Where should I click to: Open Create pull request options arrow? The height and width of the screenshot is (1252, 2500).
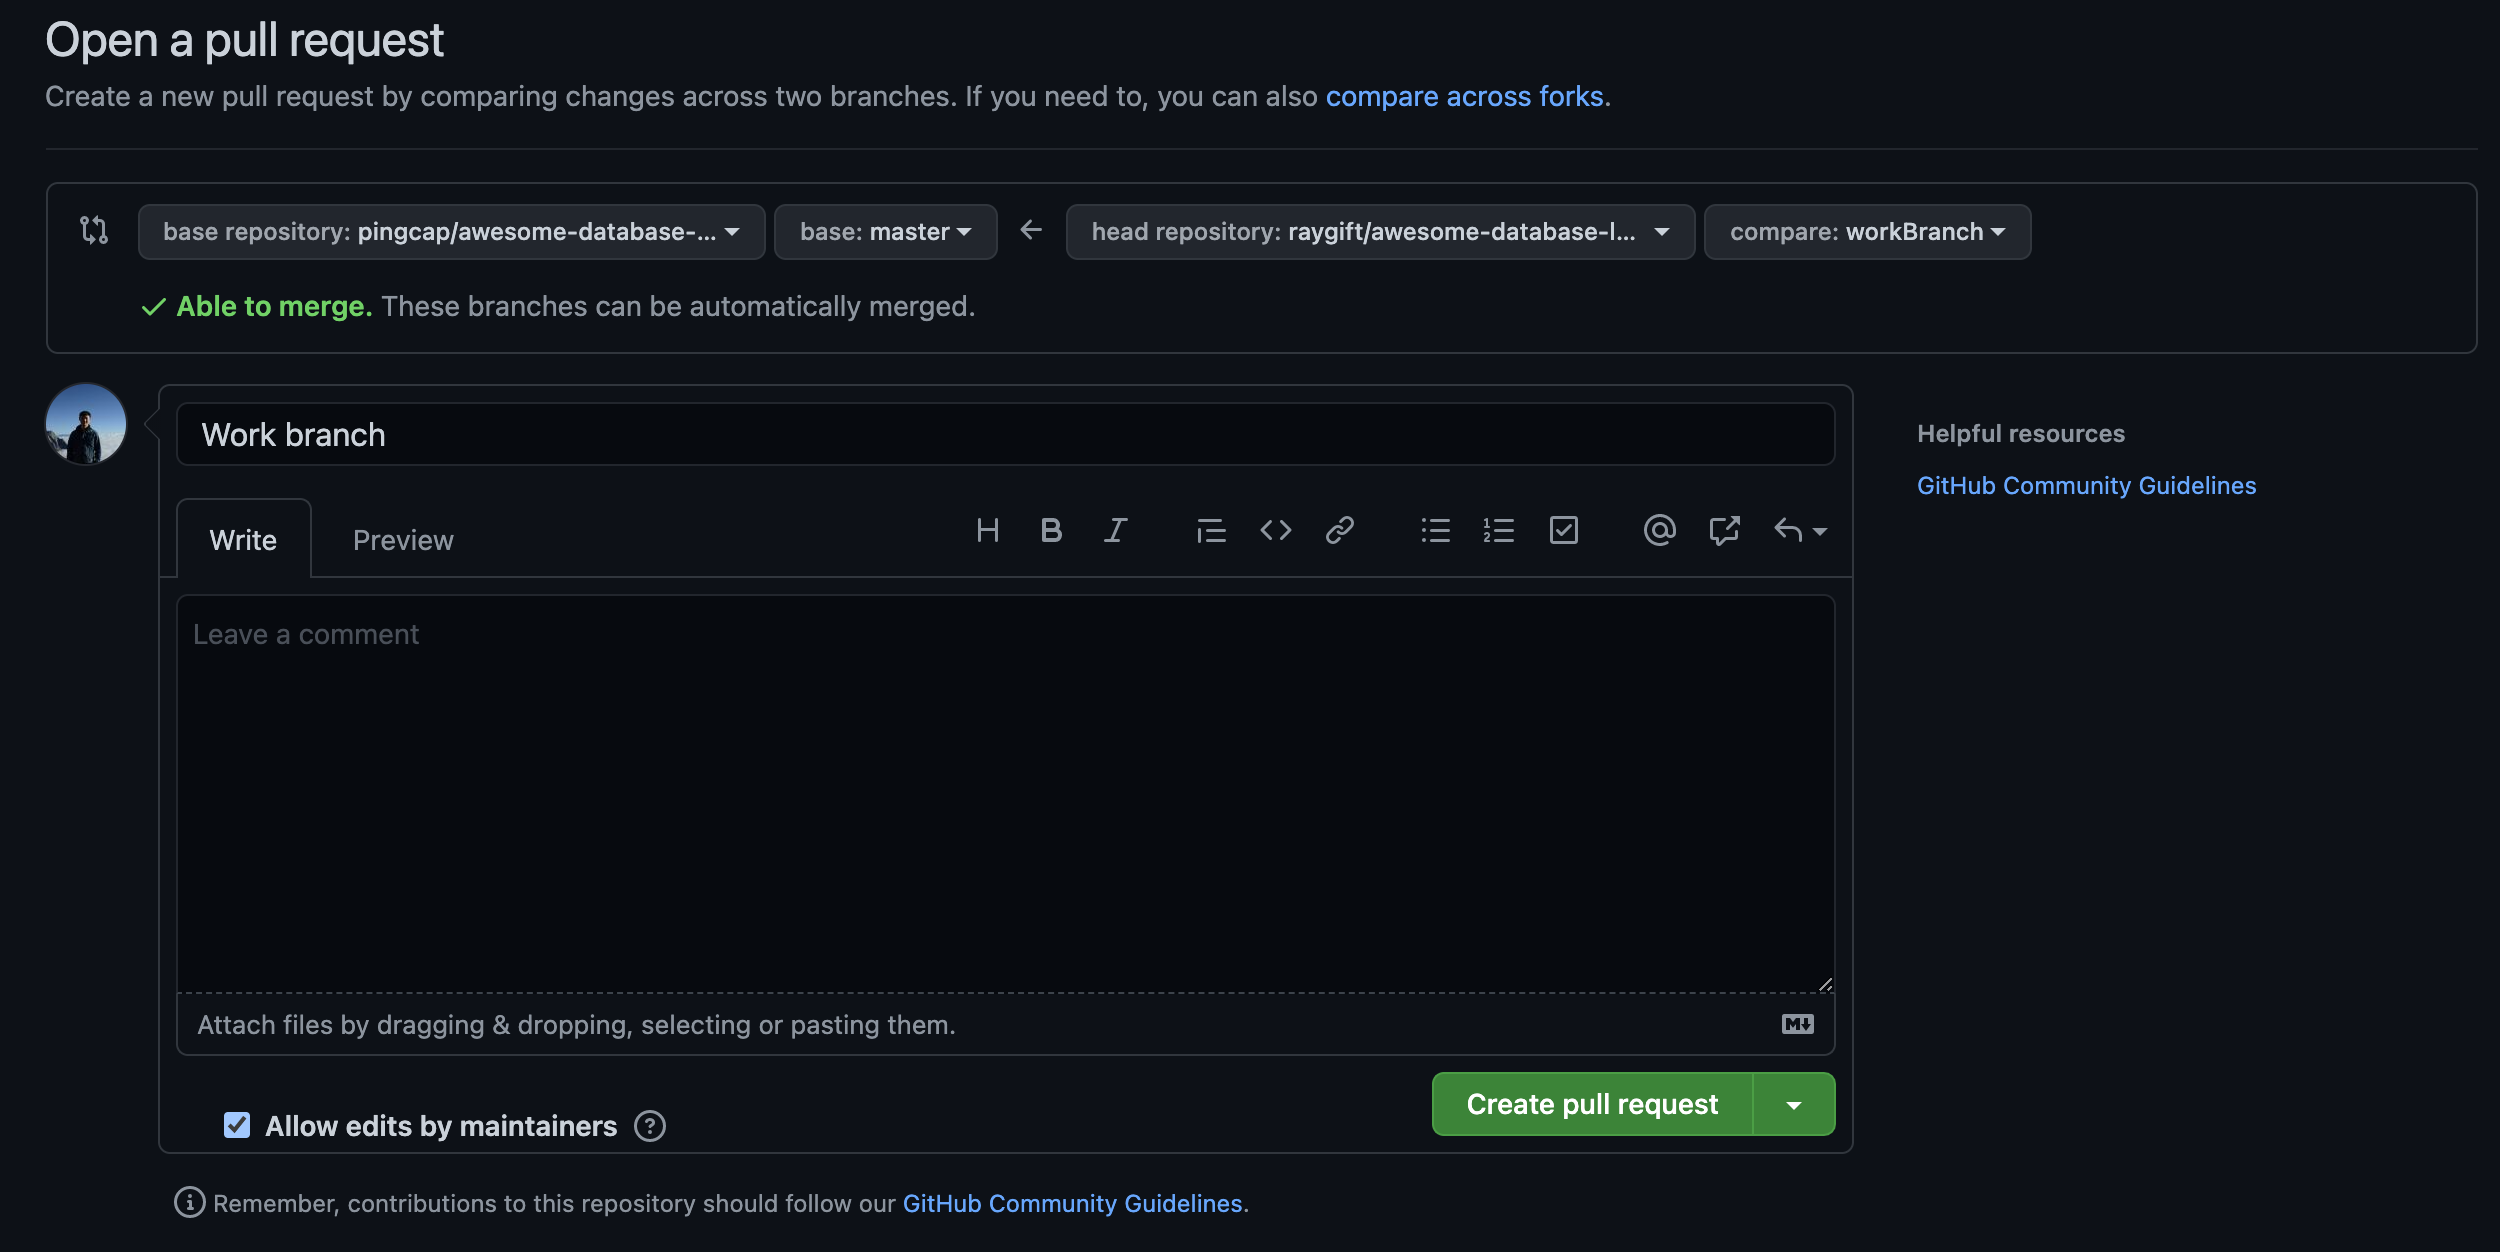click(x=1794, y=1105)
